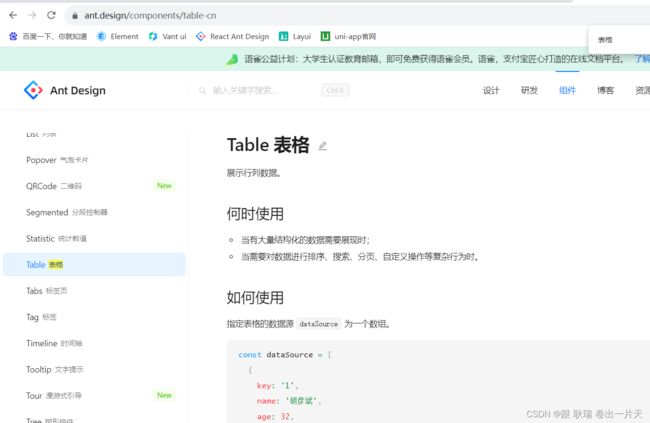650x423 pixels.
Task: Open the 研发 navigation menu item
Action: (529, 90)
